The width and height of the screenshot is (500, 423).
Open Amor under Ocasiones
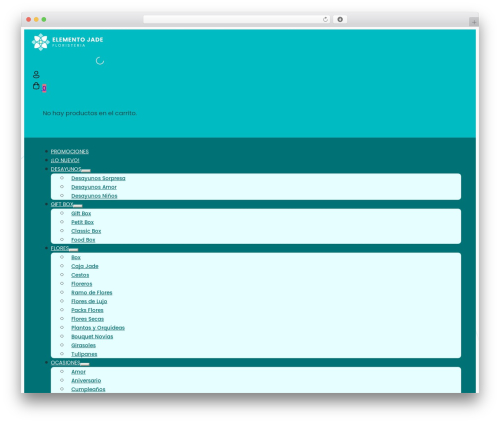78,372
